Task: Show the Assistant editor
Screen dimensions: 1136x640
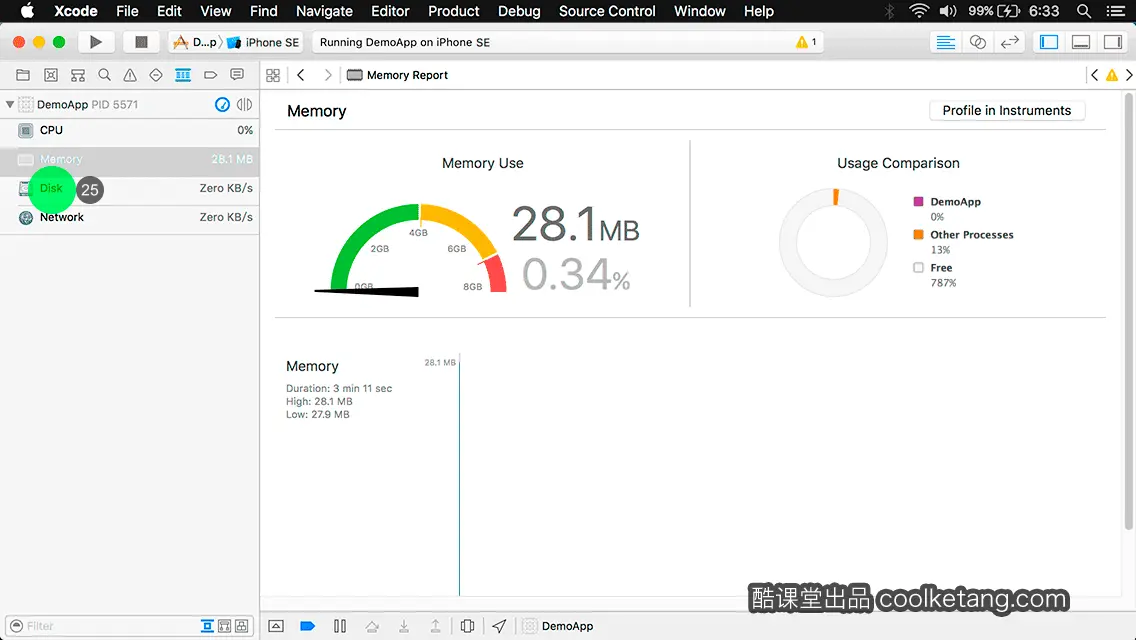Action: (x=977, y=42)
